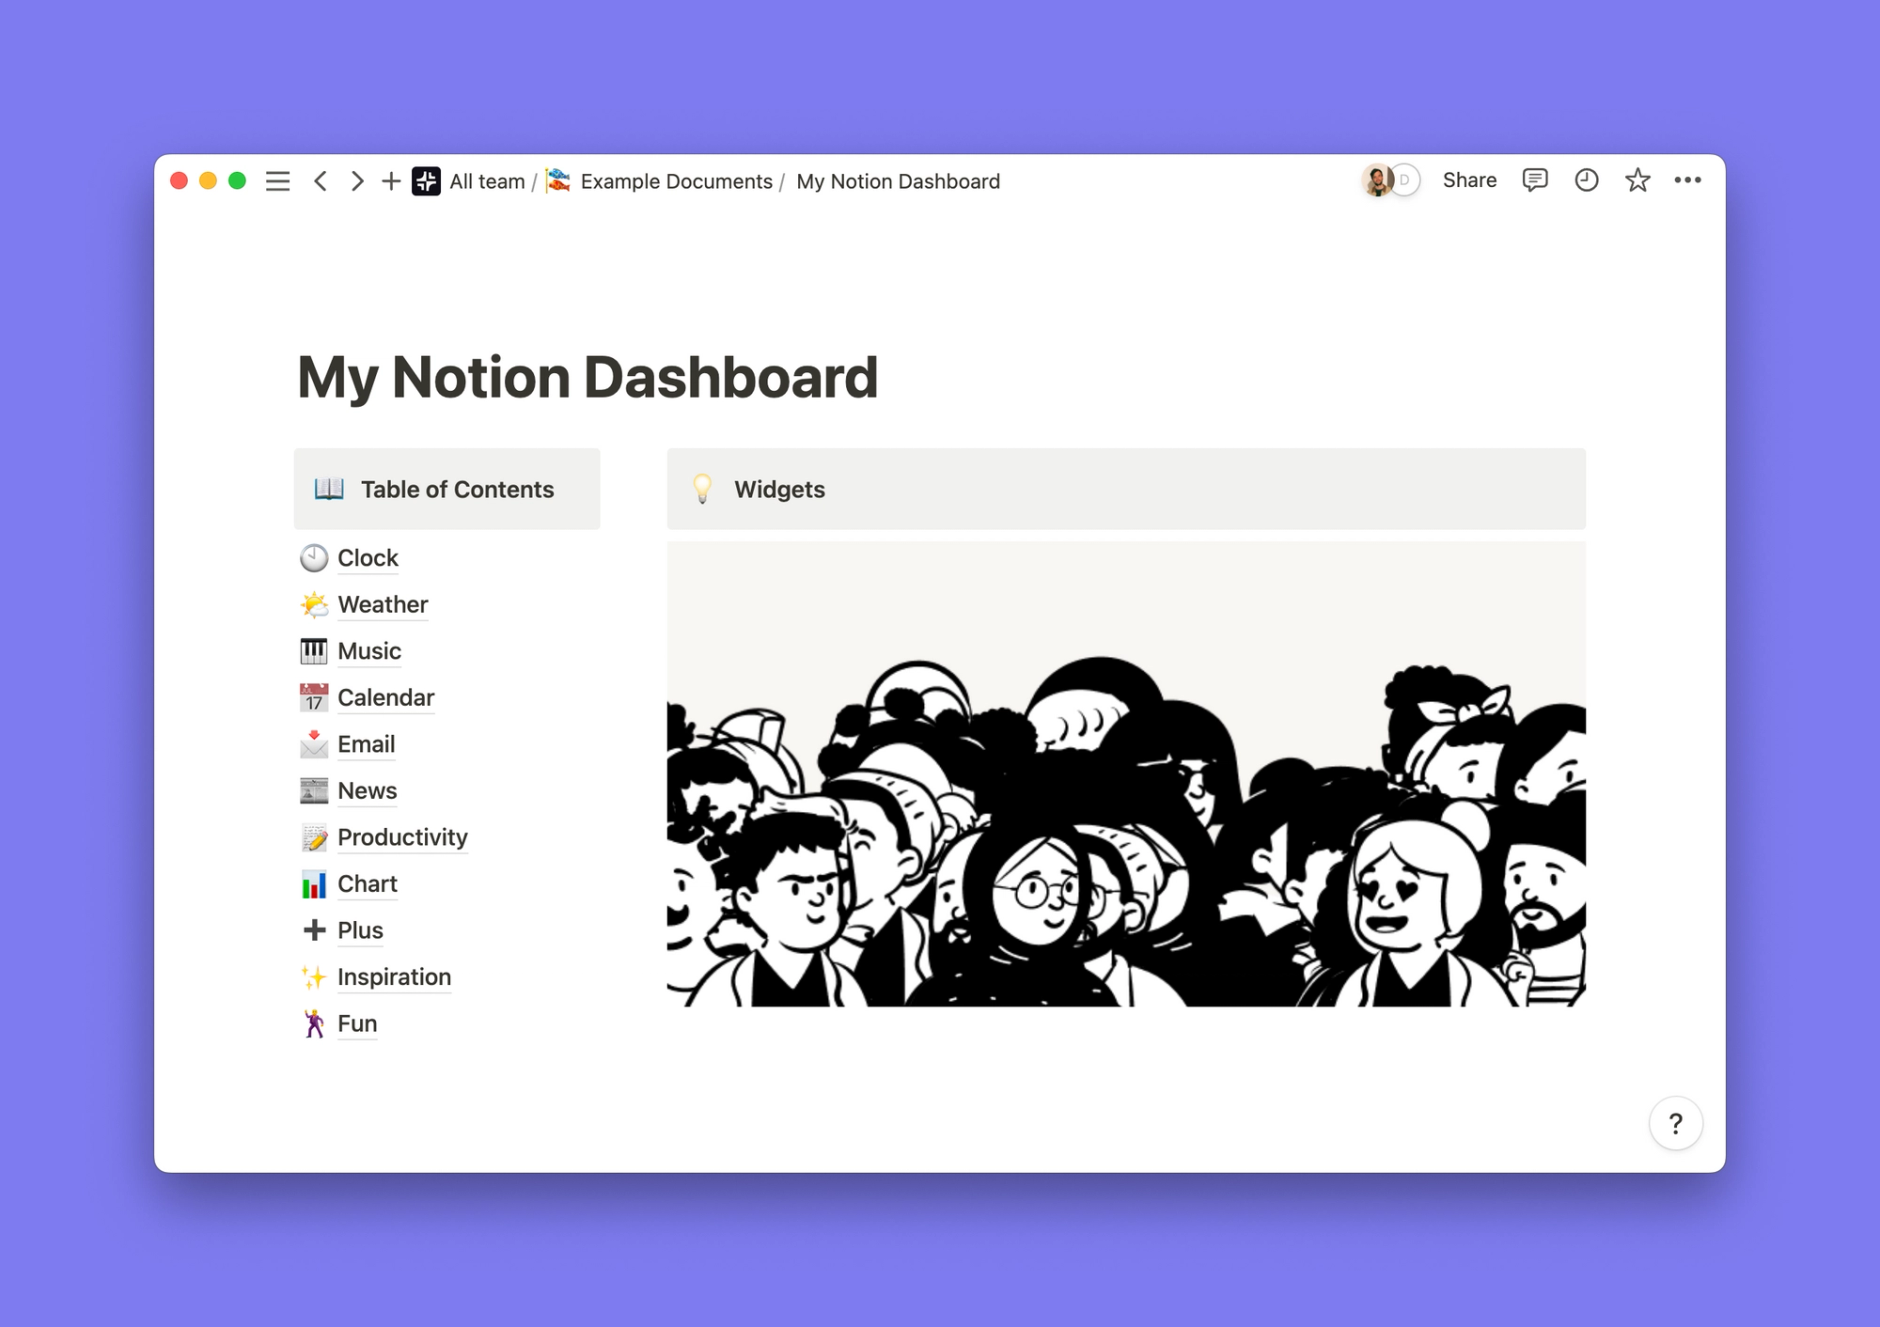Click the user avatar photo
The width and height of the screenshot is (1880, 1327).
[x=1378, y=180]
